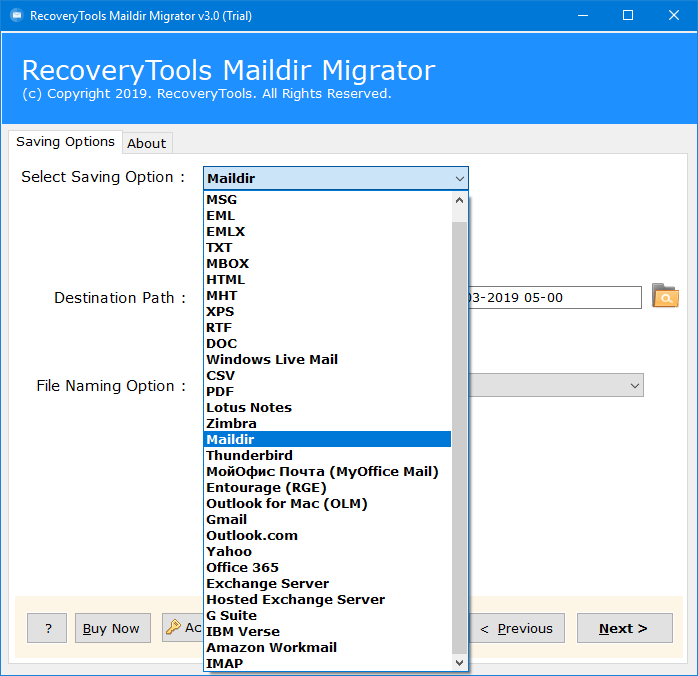Screen dimensions: 698x676
Task: Choose Hosted Exchange Server option
Action: coord(328,600)
